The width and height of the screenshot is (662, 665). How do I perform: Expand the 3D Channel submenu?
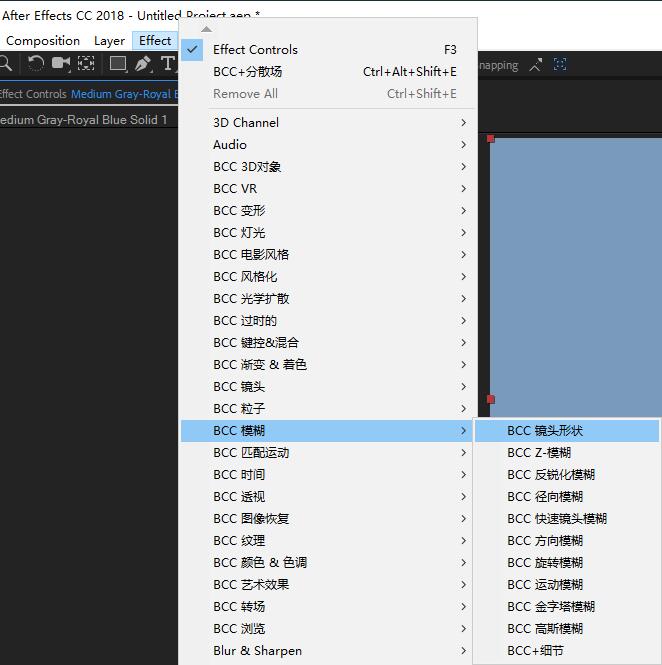(x=327, y=123)
